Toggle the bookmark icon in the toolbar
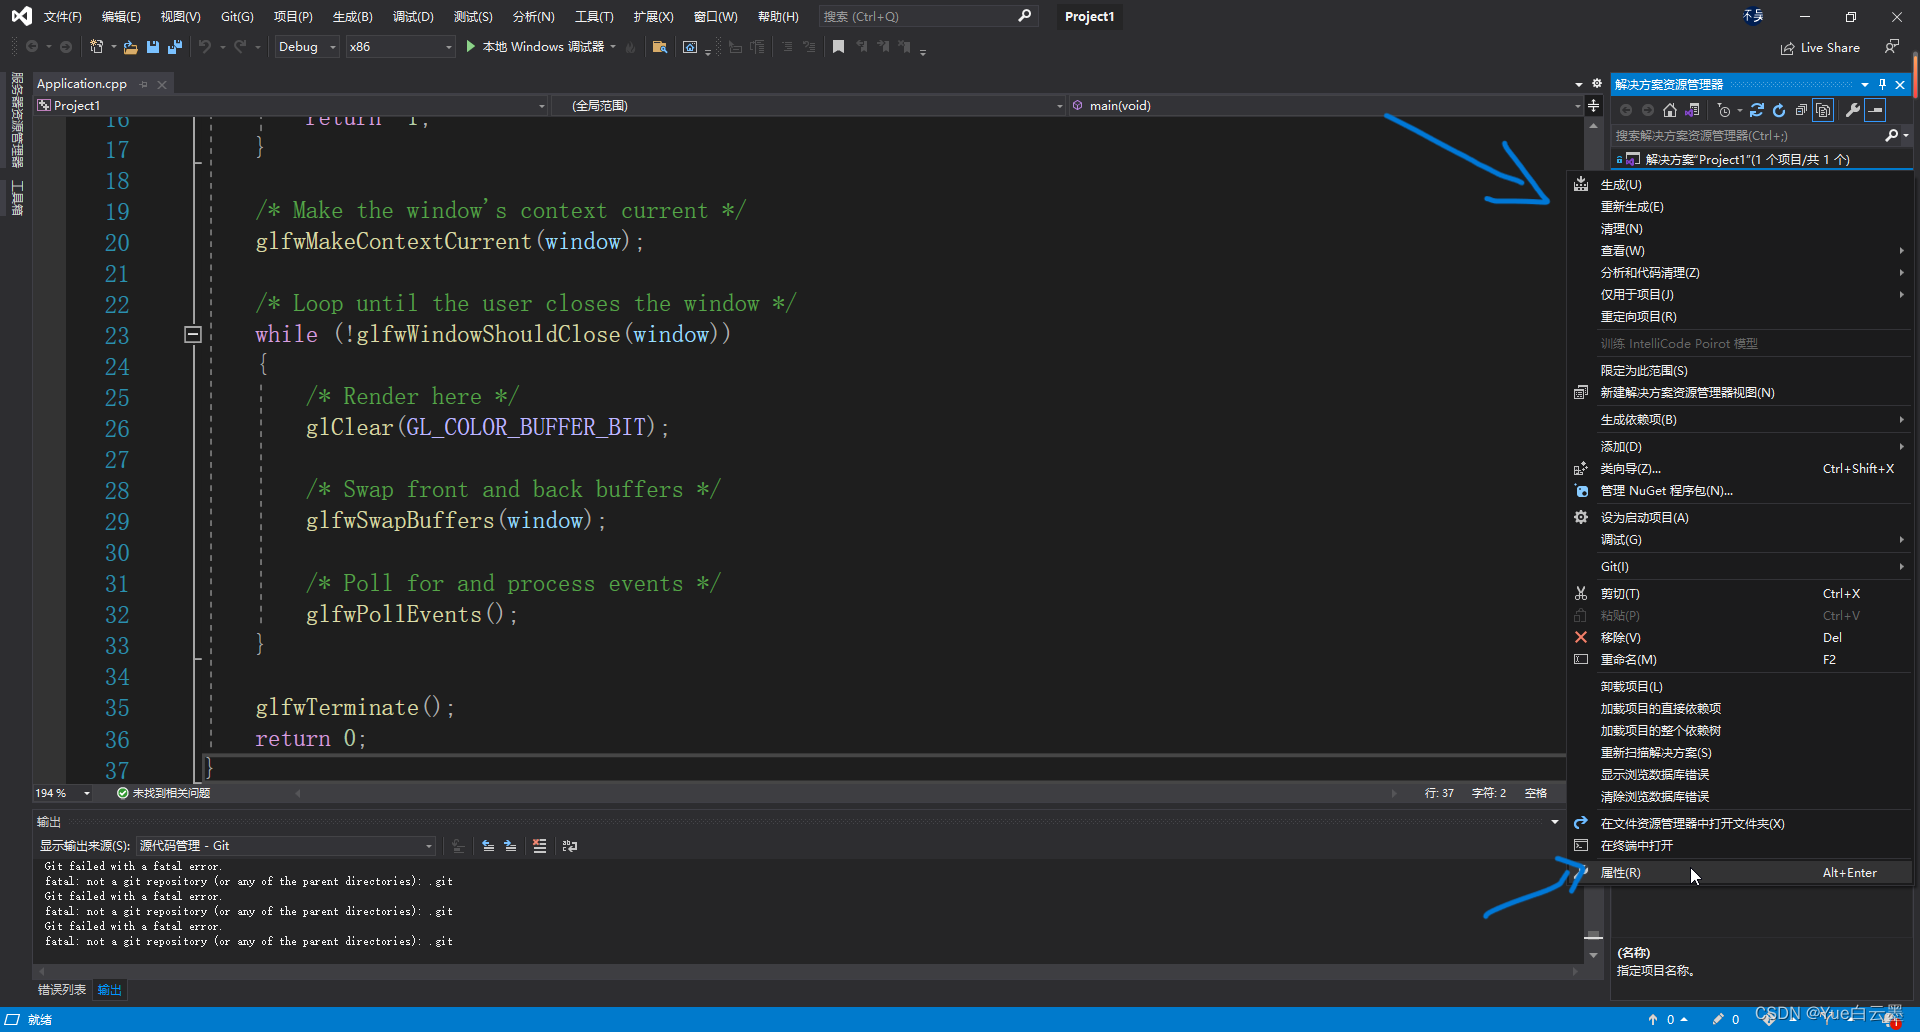 point(838,47)
